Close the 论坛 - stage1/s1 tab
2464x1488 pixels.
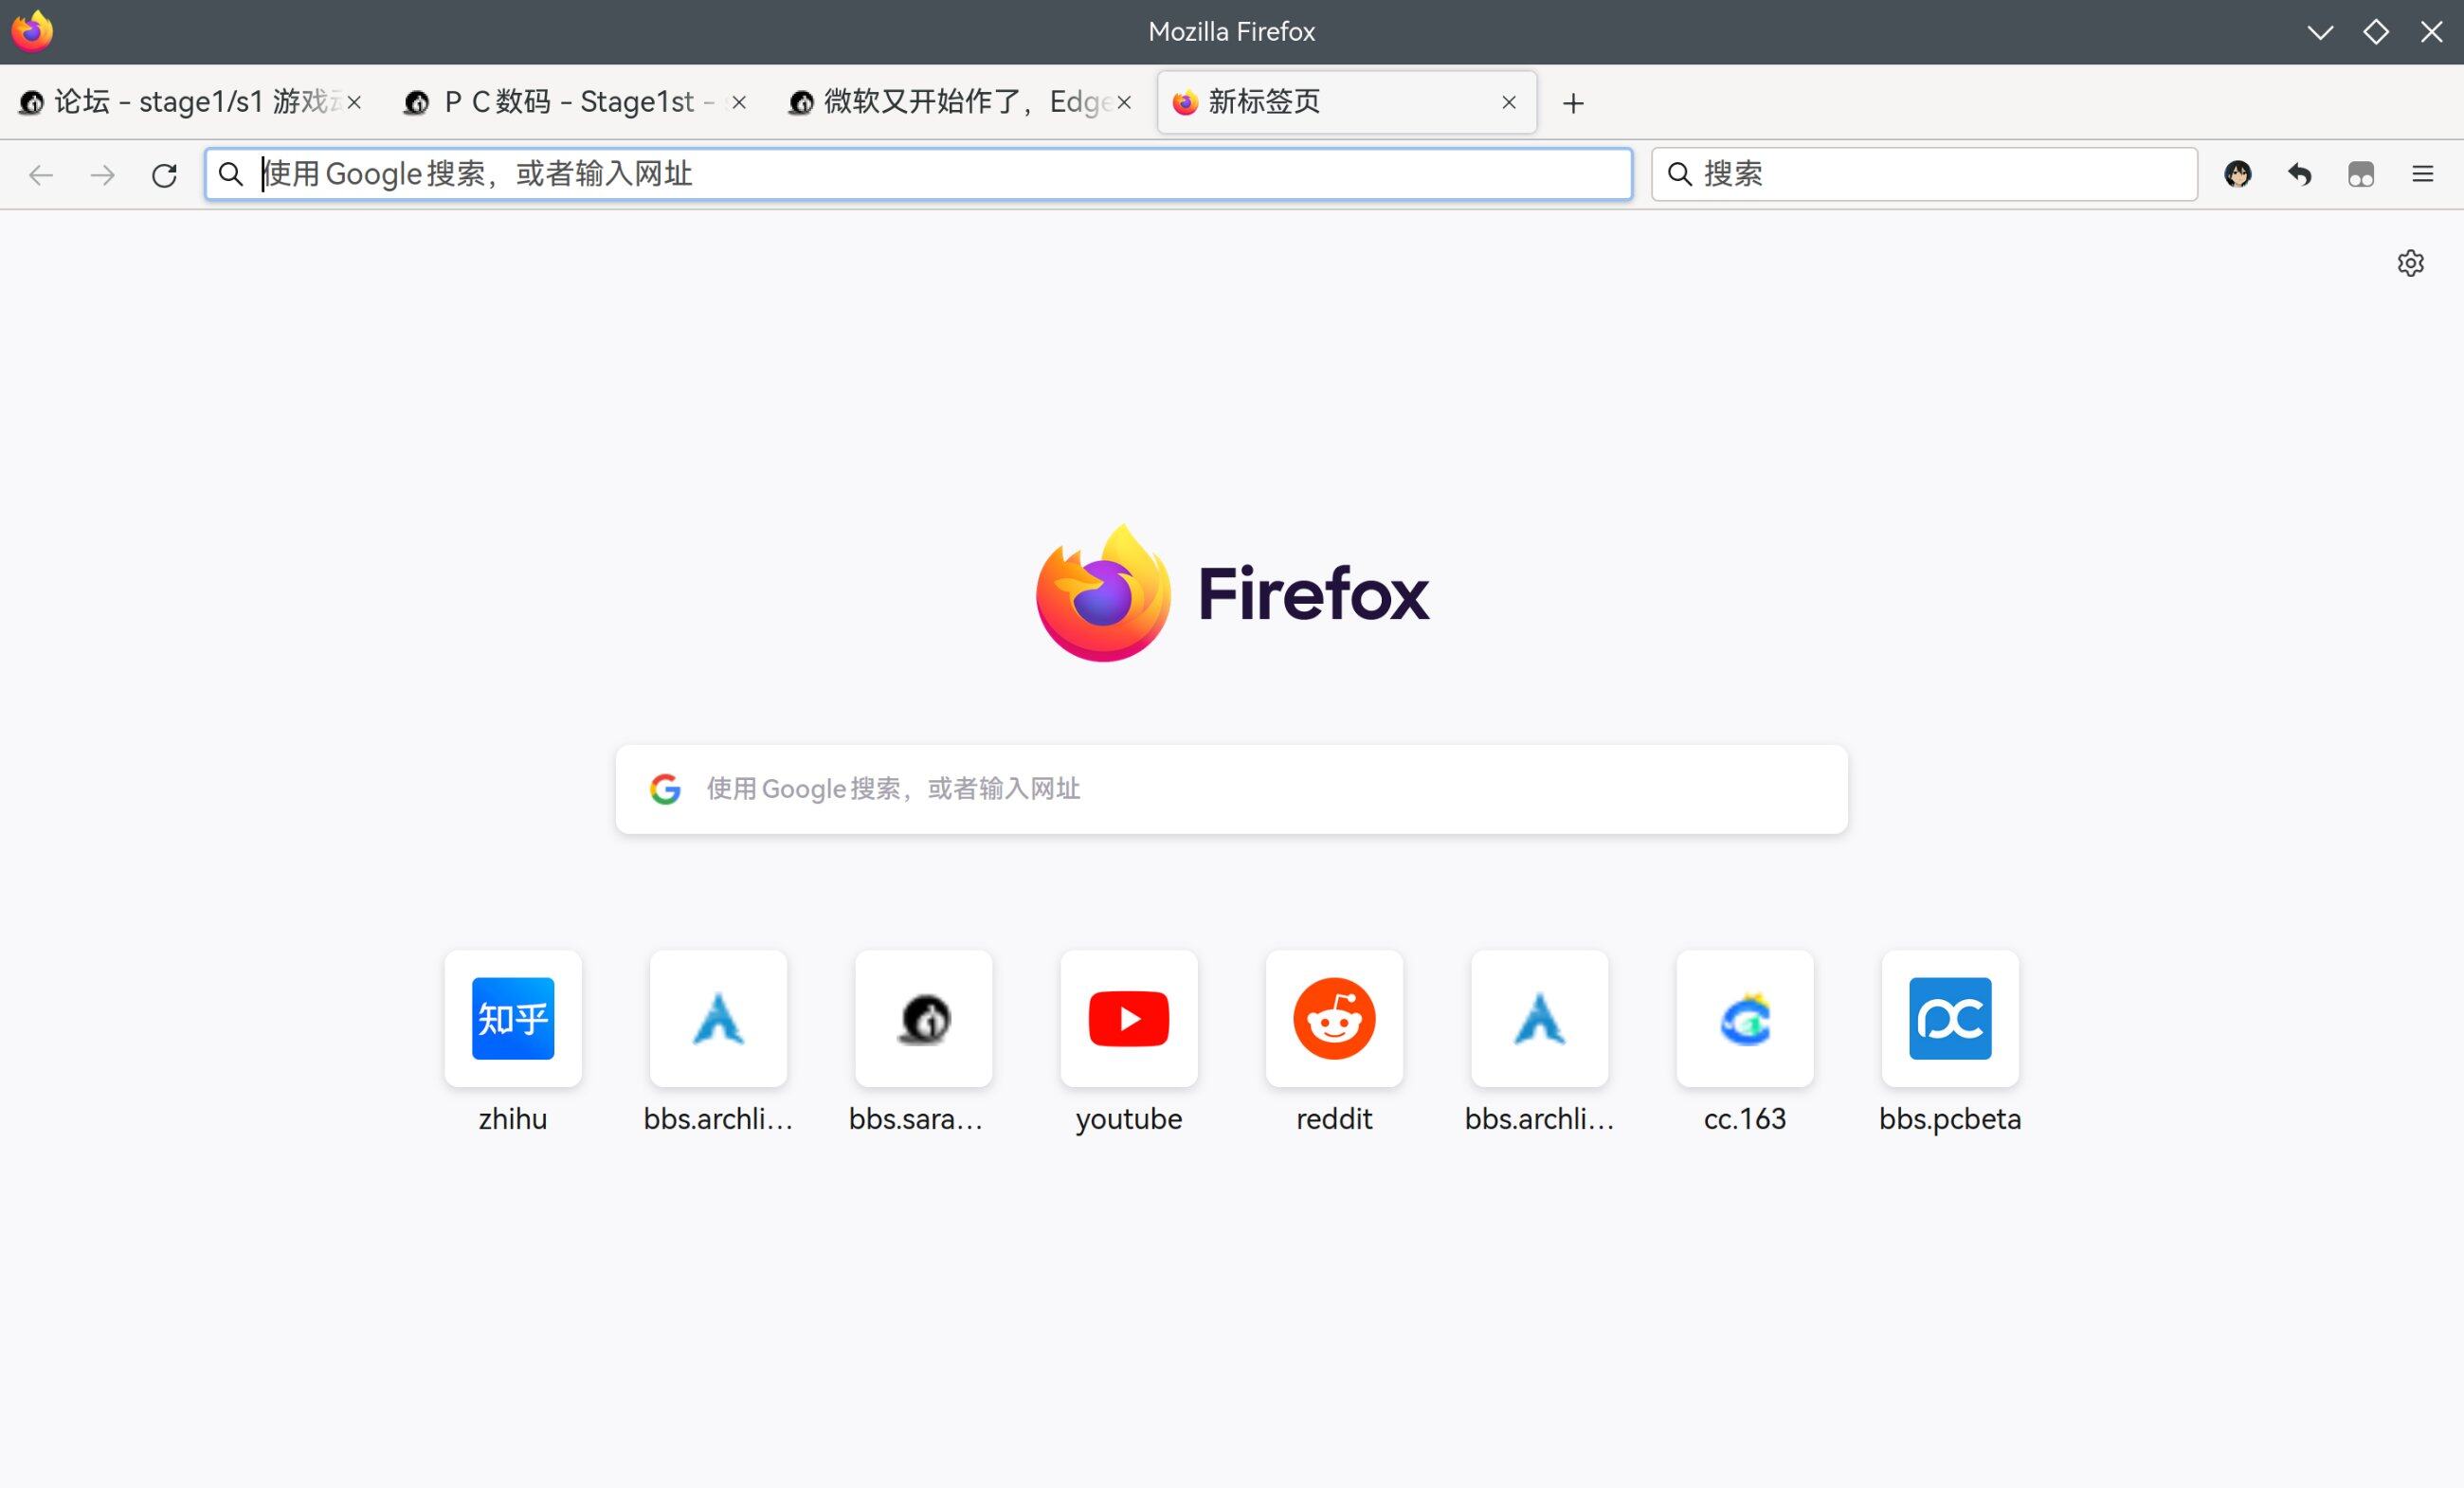[x=354, y=102]
